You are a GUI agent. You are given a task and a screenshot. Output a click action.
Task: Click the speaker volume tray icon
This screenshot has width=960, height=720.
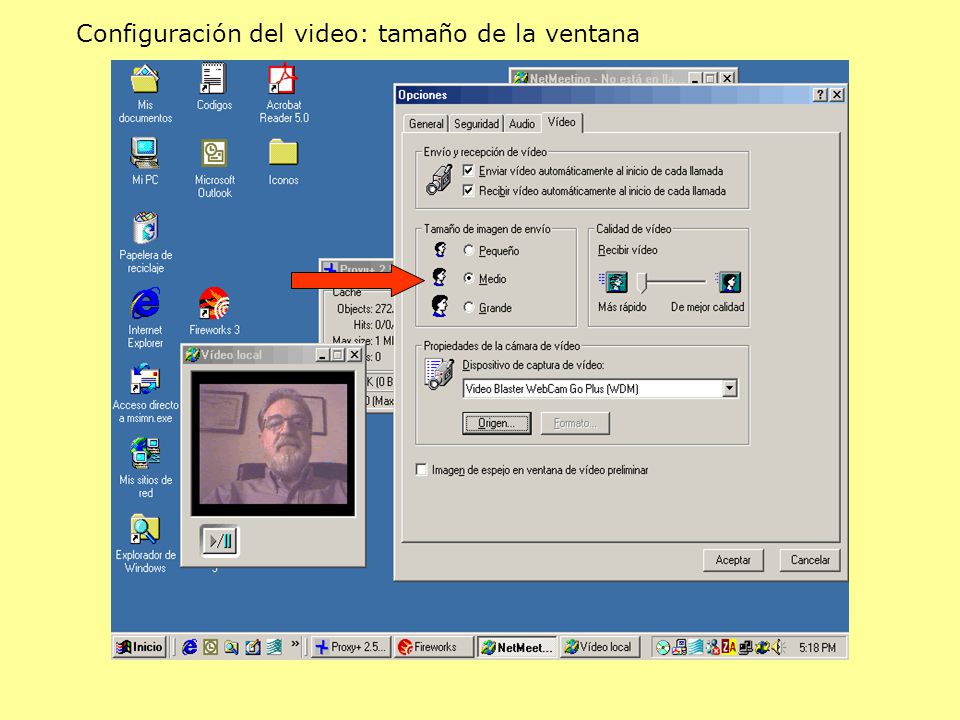click(778, 647)
